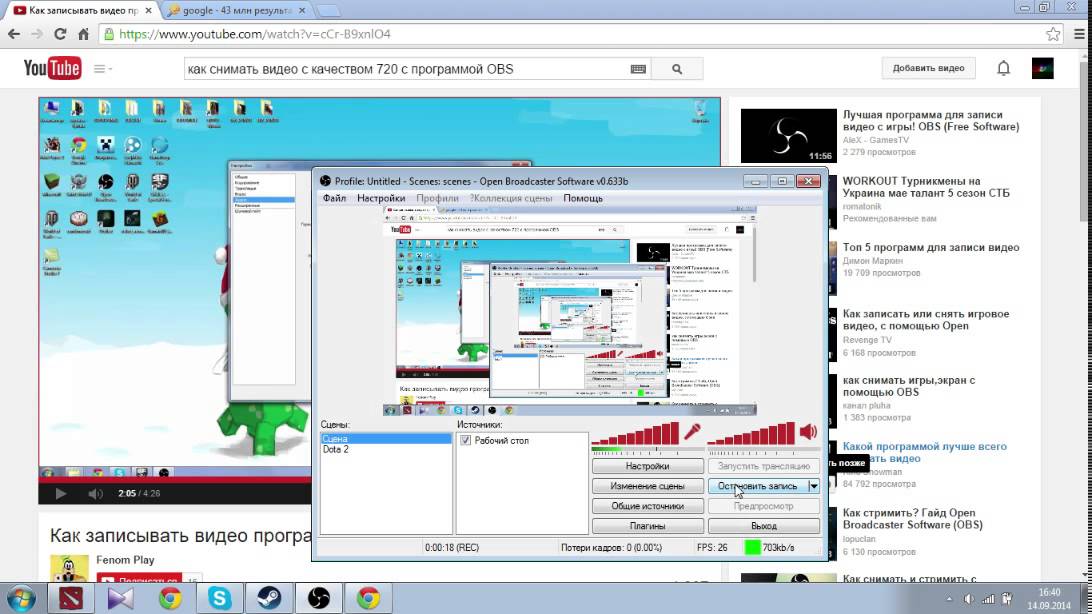Click the system tray volume icon
Image resolution: width=1092 pixels, height=614 pixels.
pos(969,599)
